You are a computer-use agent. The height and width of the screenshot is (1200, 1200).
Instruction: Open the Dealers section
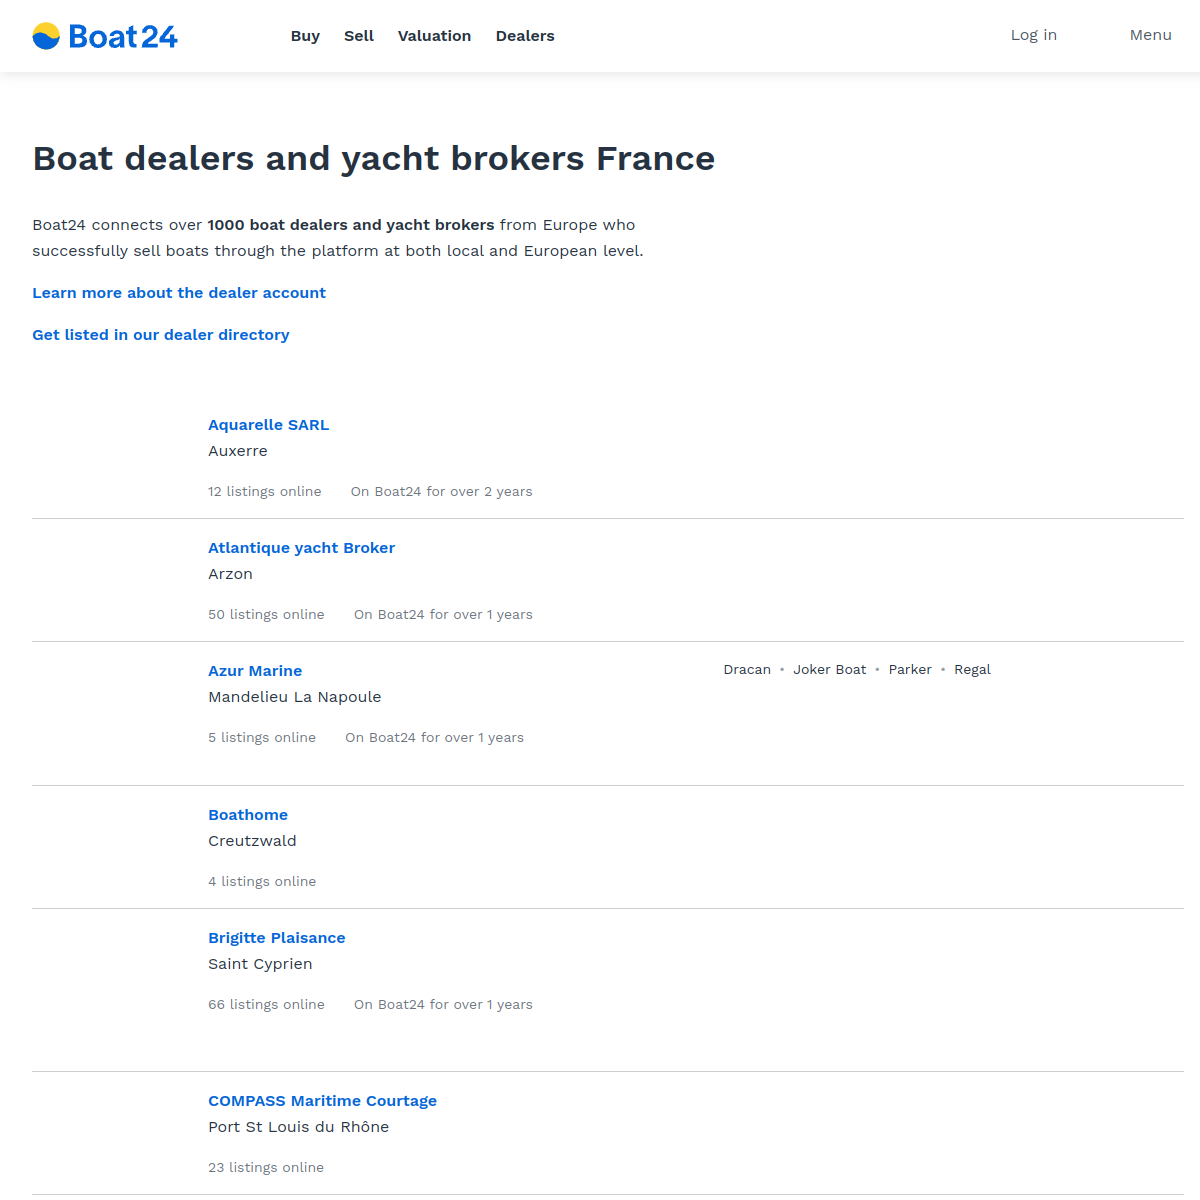(525, 36)
